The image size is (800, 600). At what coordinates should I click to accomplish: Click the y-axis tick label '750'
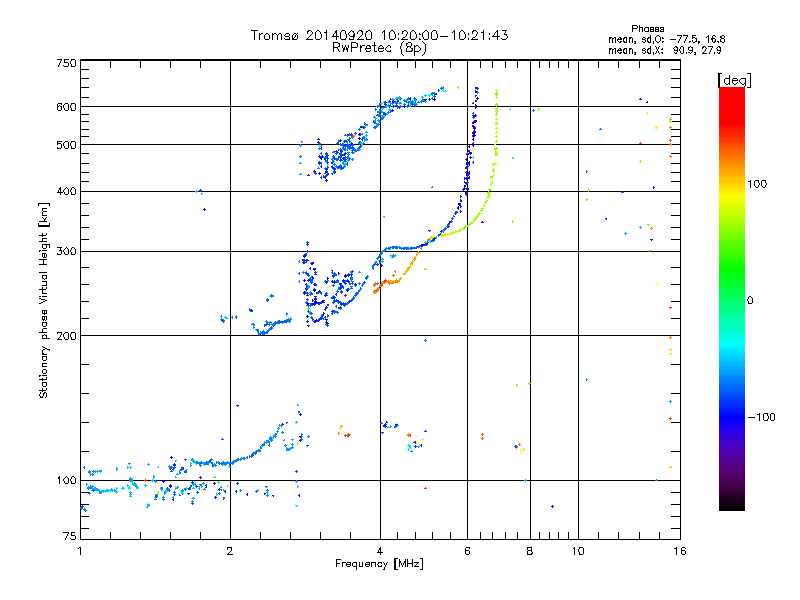(66, 63)
